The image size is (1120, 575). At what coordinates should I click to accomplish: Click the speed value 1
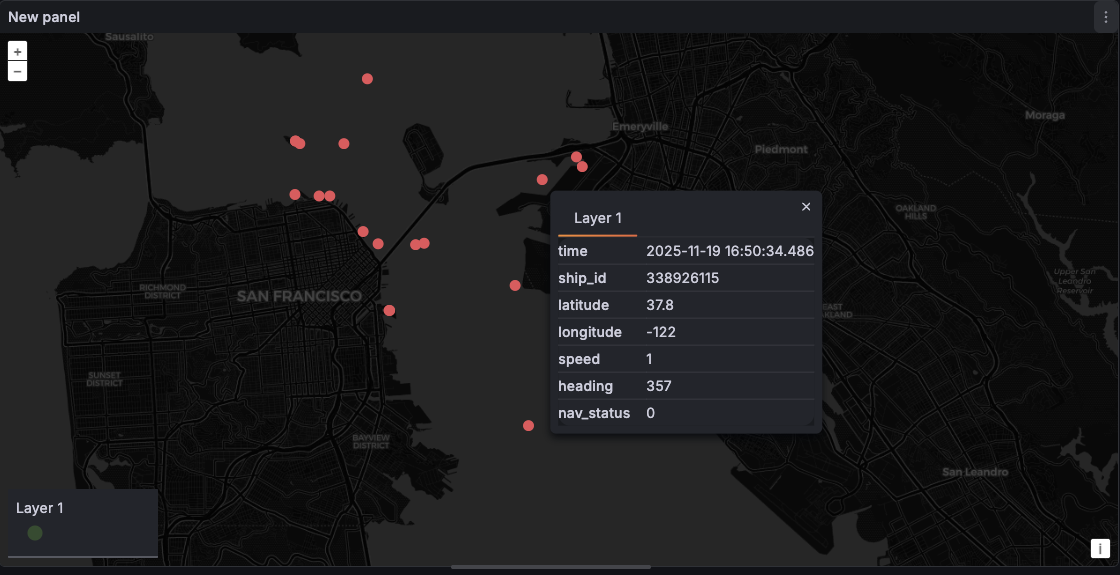click(649, 359)
